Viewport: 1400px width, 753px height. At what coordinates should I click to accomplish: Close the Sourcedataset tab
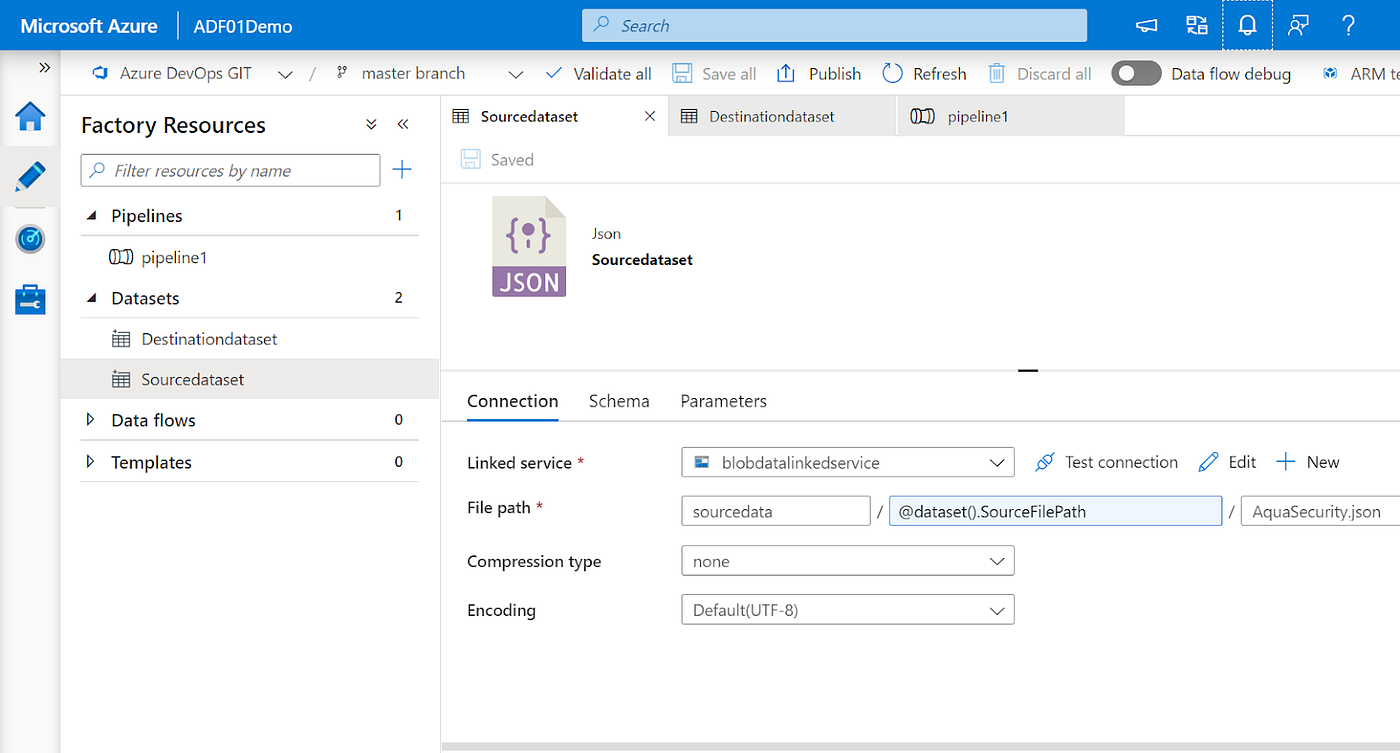(650, 116)
